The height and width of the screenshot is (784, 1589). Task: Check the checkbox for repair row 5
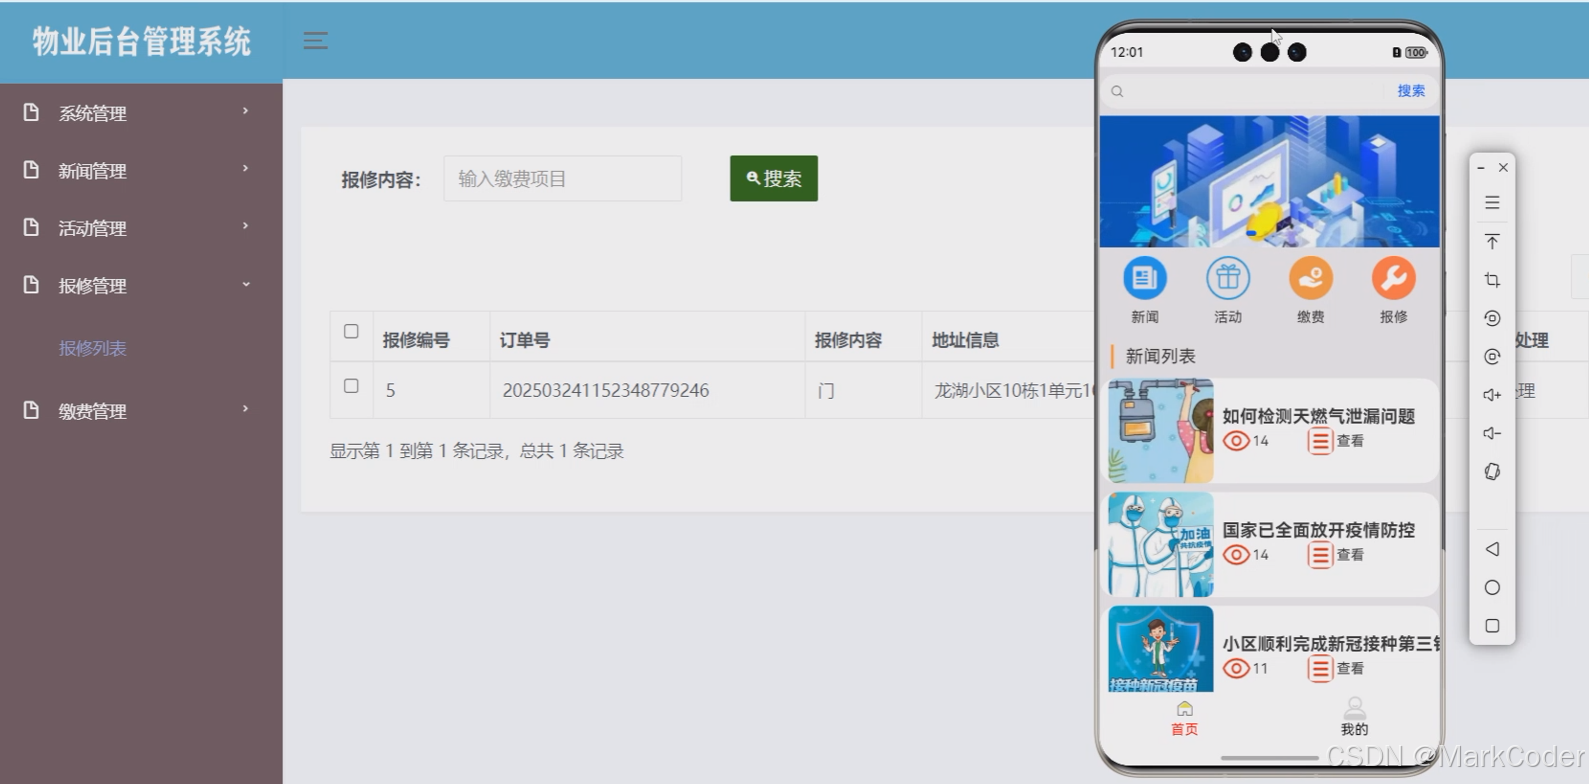pyautogui.click(x=351, y=385)
